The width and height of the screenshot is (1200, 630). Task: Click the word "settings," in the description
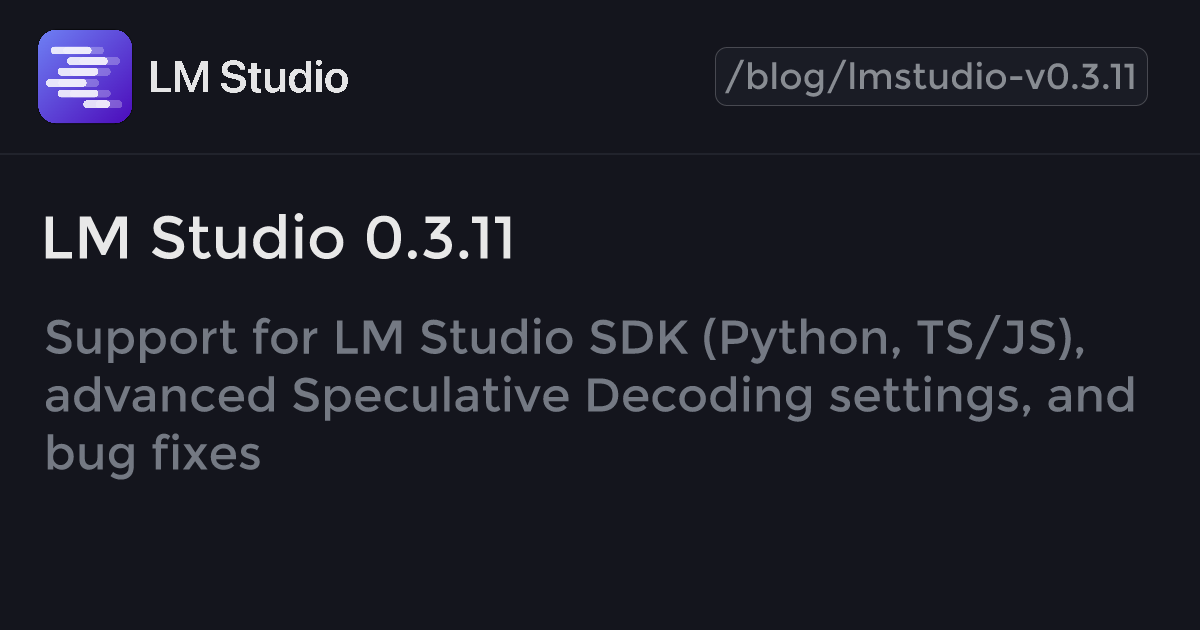930,398
